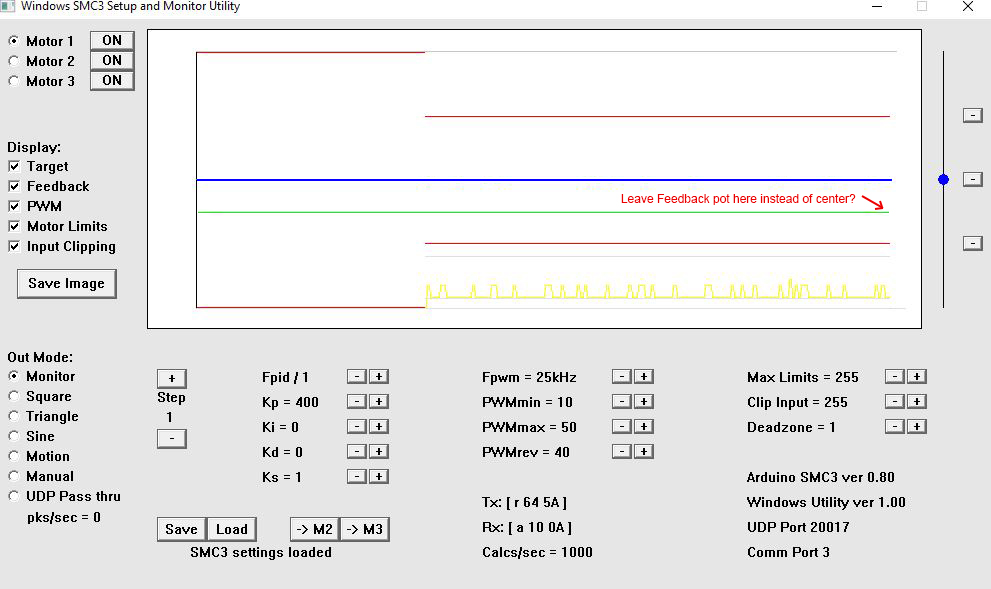Increase the Fpid divider value
The height and width of the screenshot is (589, 991).
point(379,377)
